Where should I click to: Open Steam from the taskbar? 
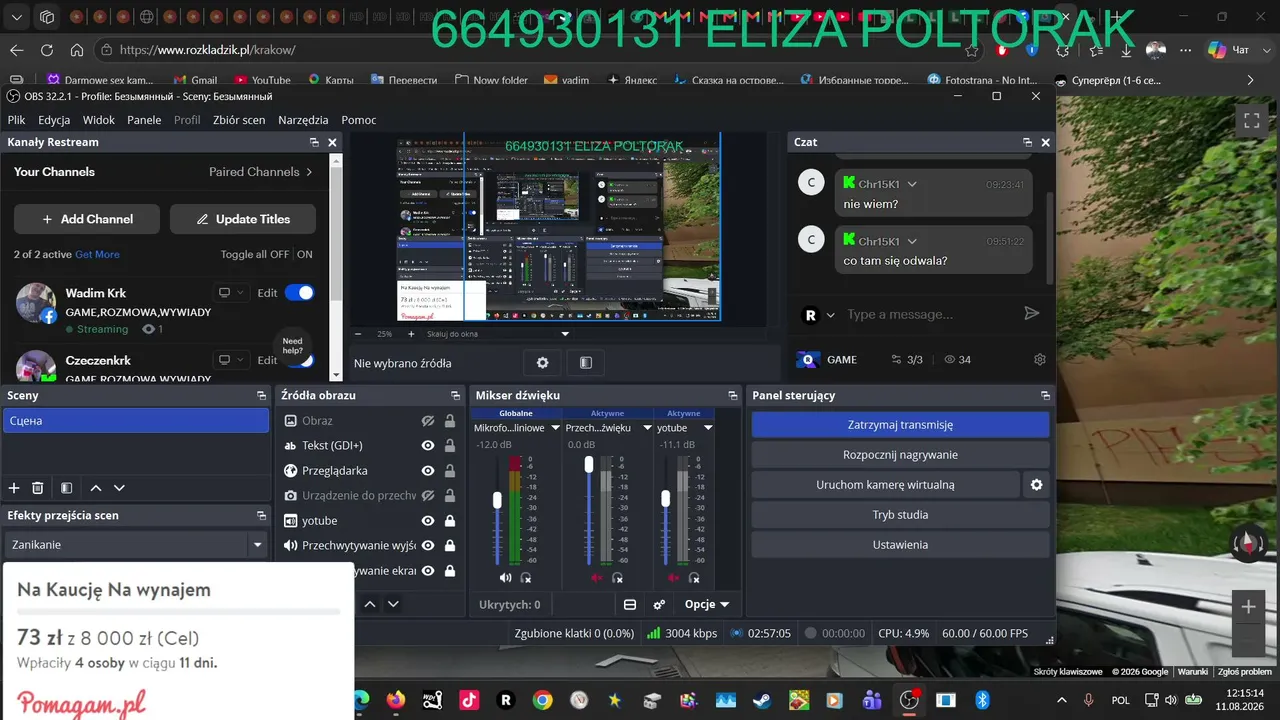pyautogui.click(x=762, y=700)
